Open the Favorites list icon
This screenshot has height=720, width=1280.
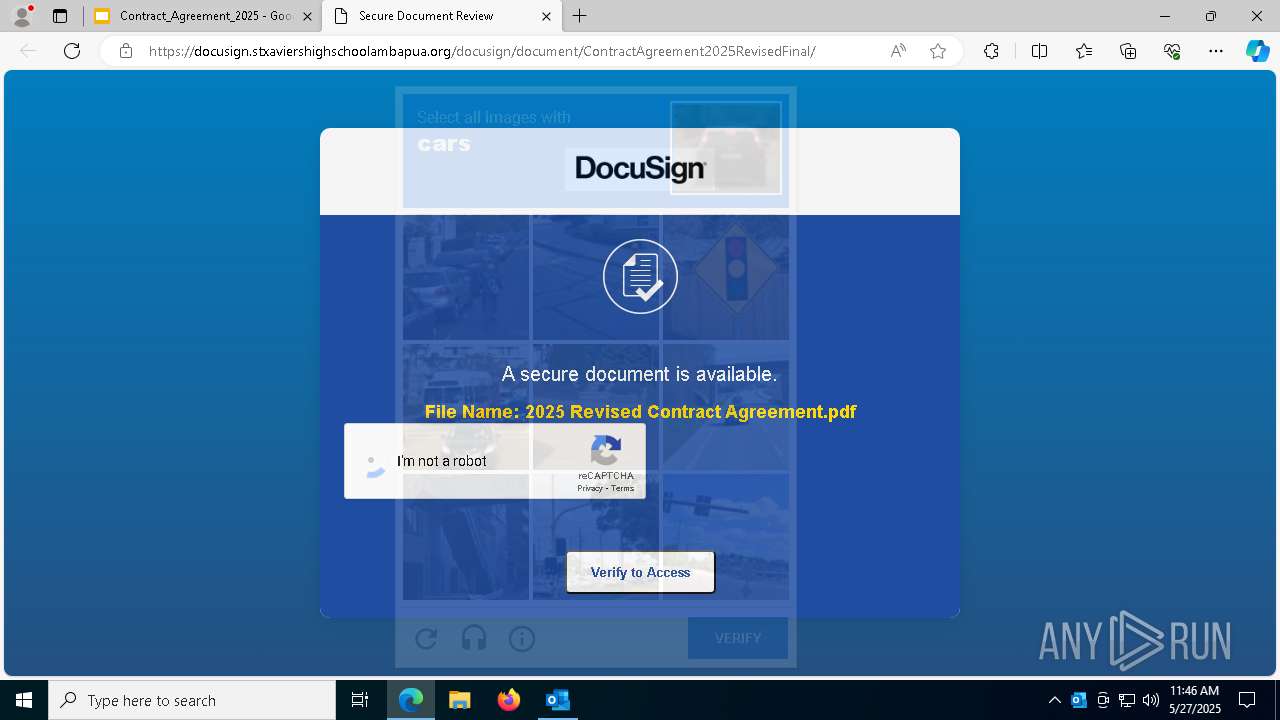pyautogui.click(x=1084, y=51)
